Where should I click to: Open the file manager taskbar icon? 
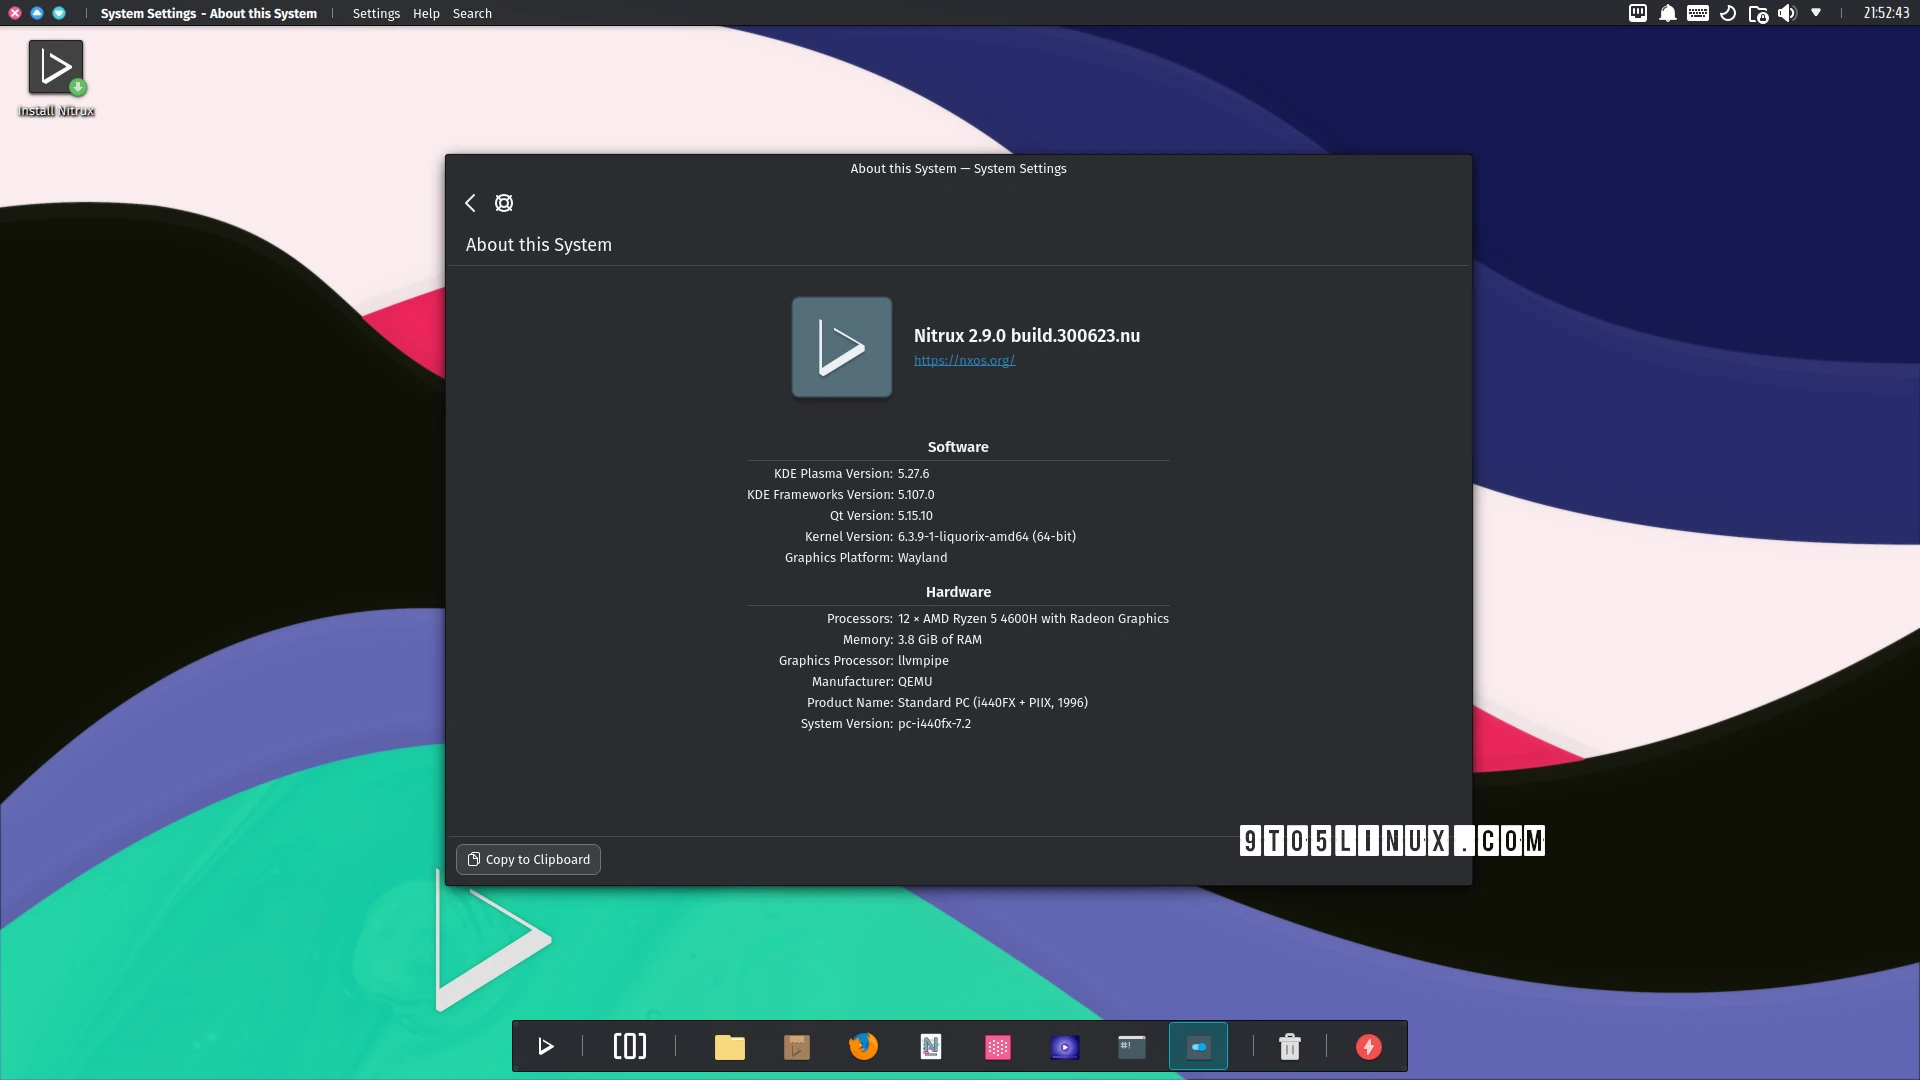tap(731, 1046)
